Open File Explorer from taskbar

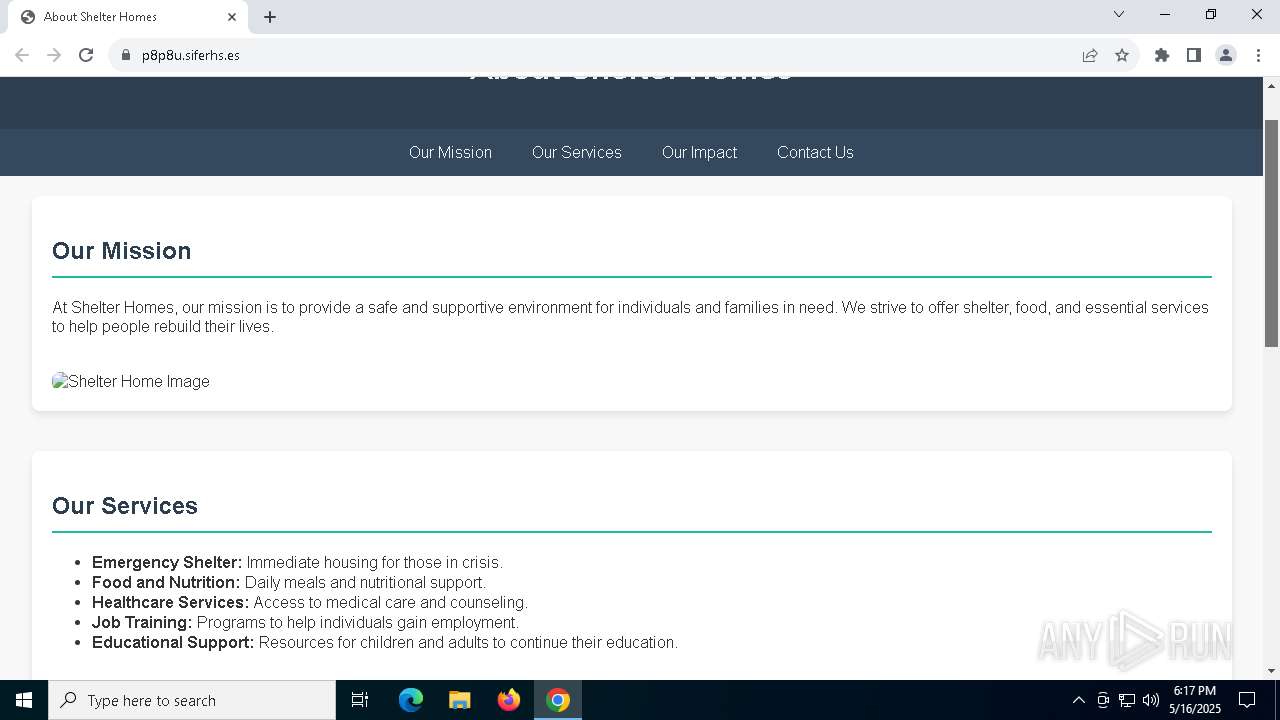[460, 700]
